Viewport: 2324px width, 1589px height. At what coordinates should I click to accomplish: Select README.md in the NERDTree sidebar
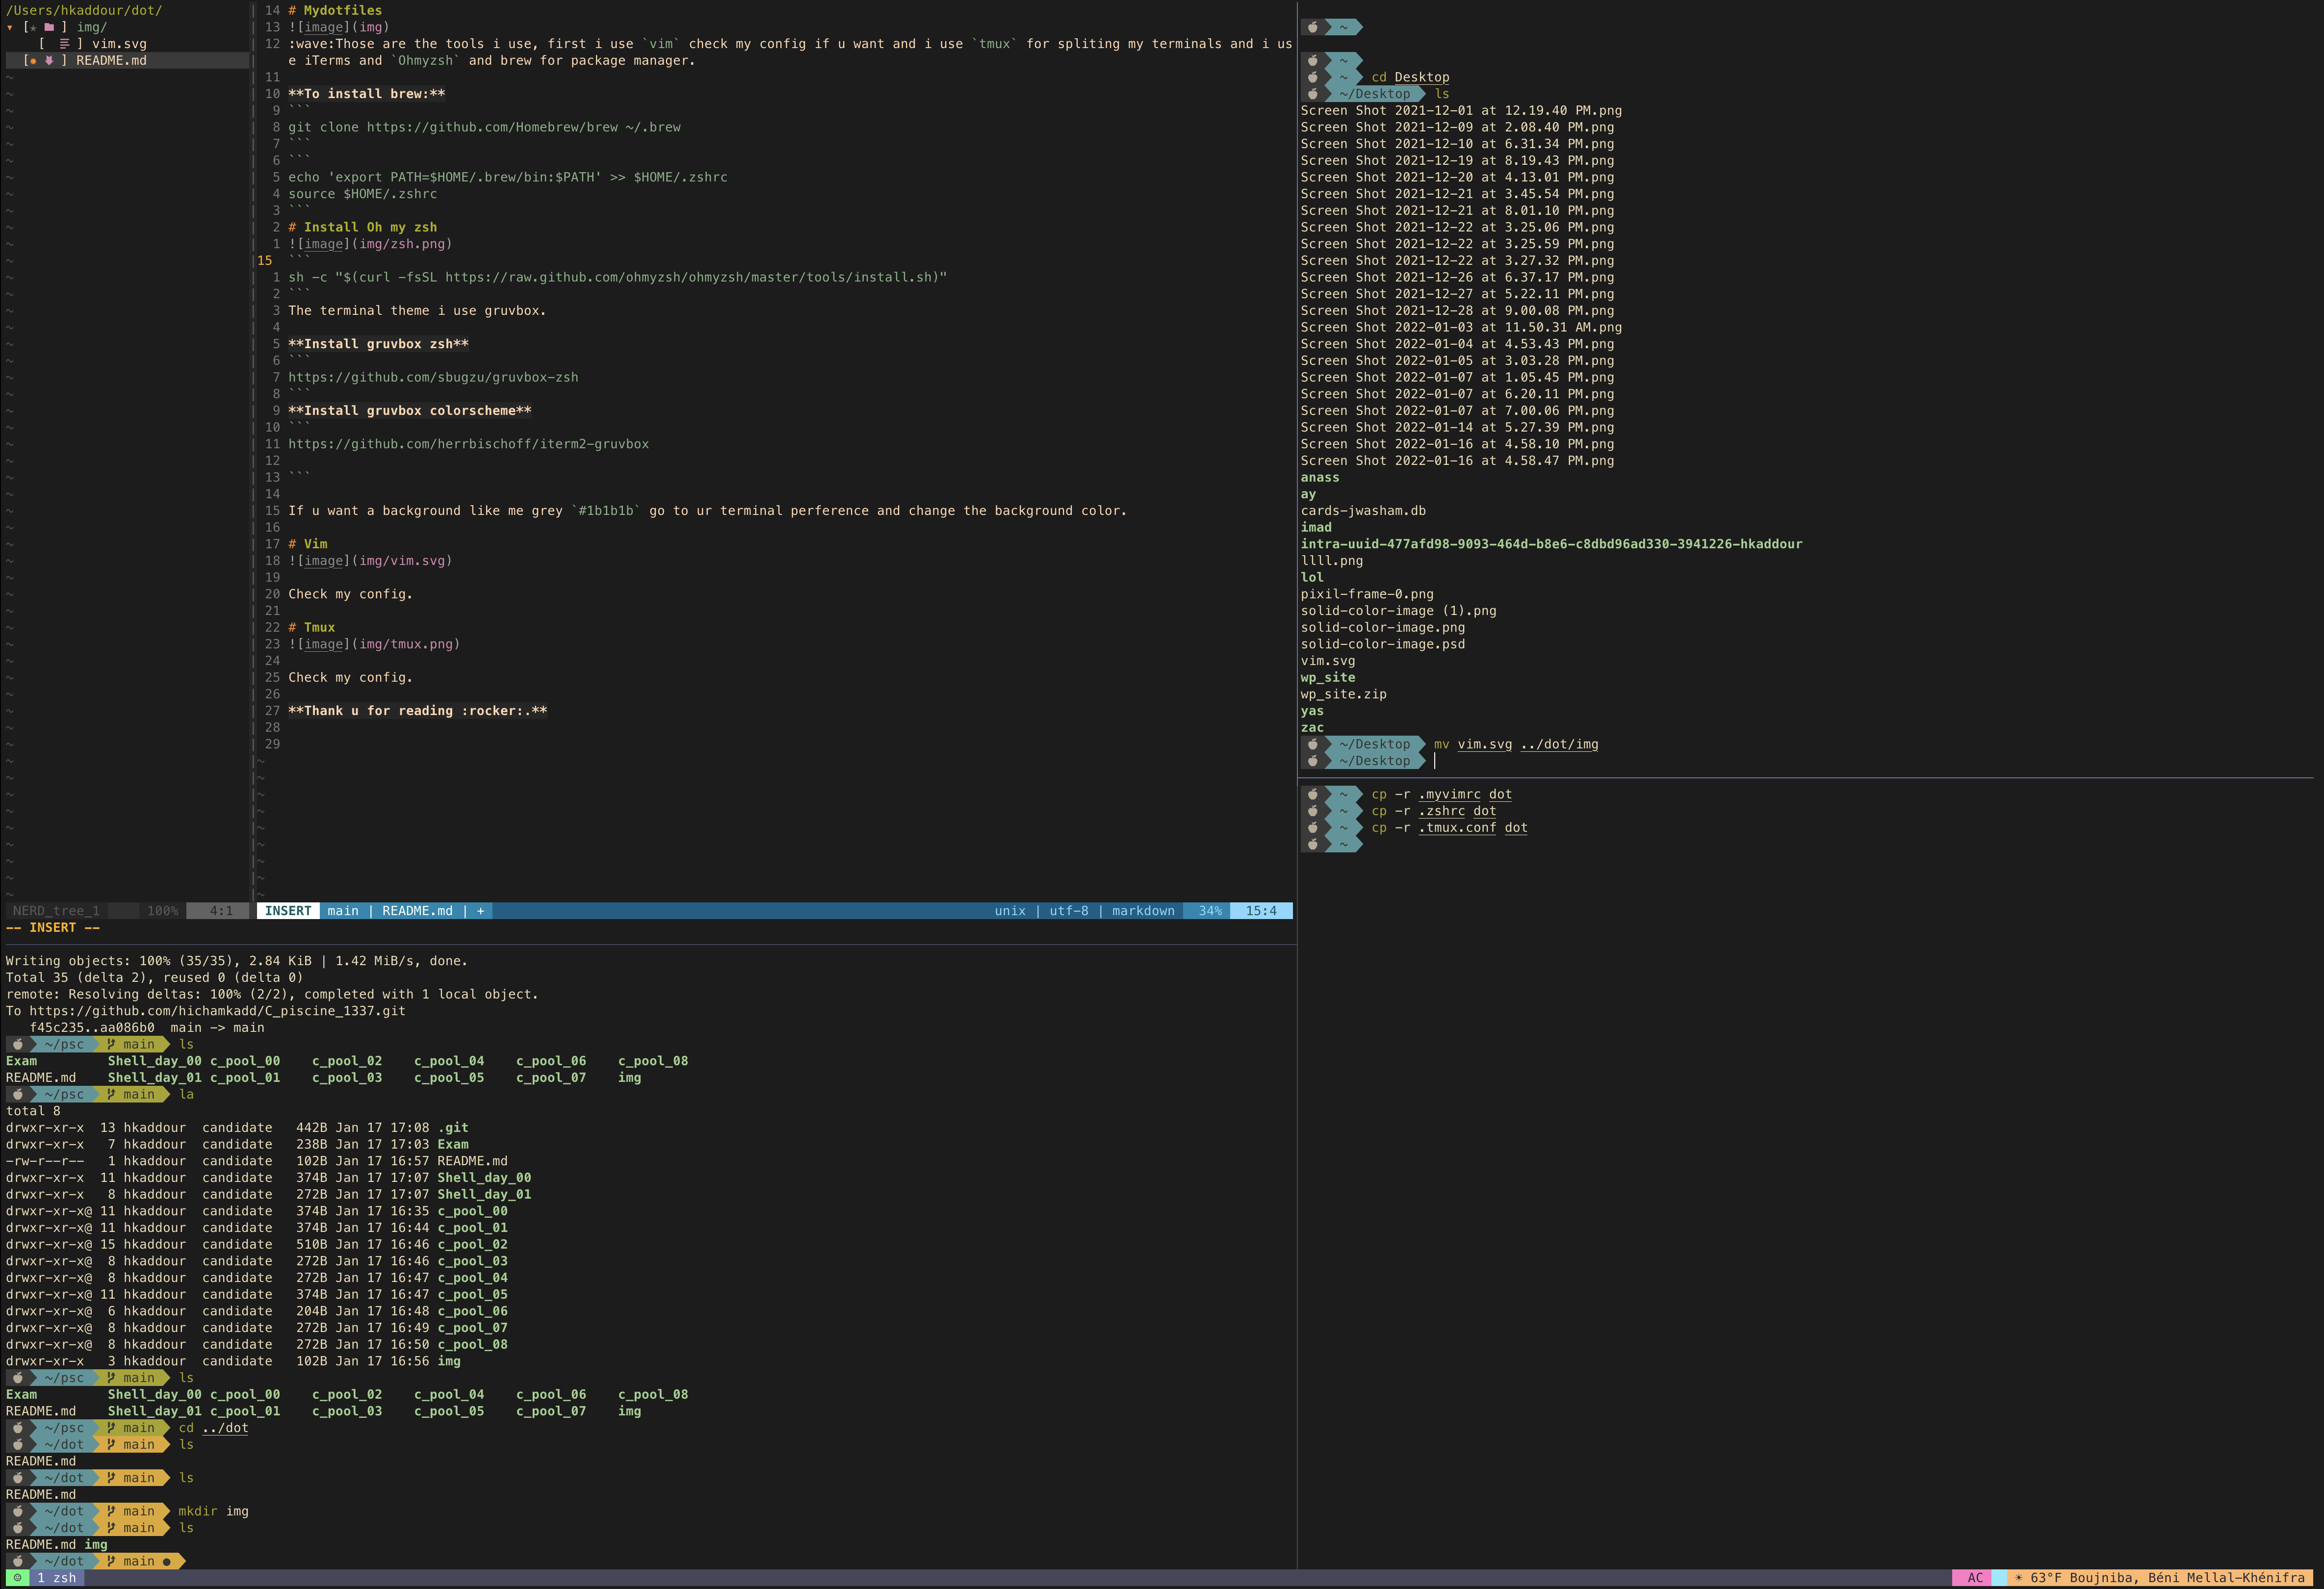(111, 61)
